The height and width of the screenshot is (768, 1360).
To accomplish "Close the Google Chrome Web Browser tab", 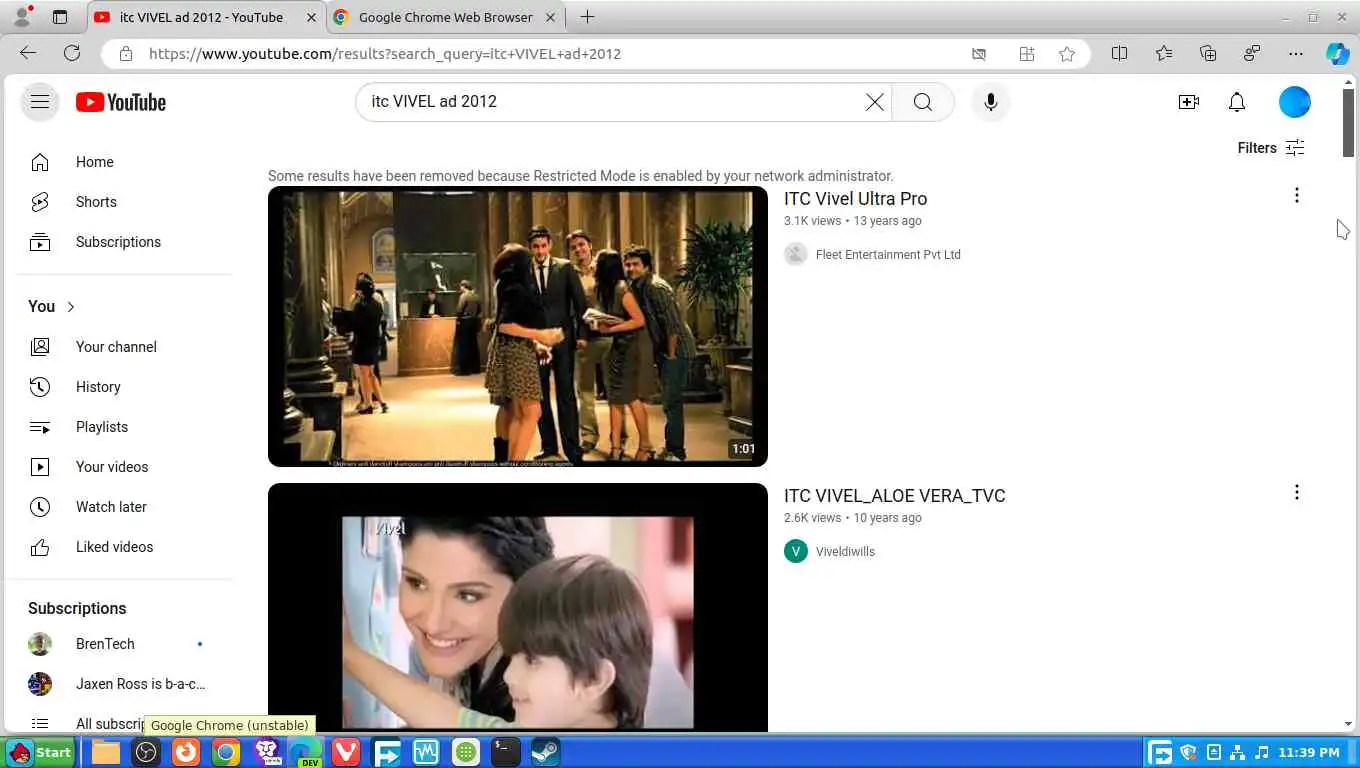I will 551,17.
